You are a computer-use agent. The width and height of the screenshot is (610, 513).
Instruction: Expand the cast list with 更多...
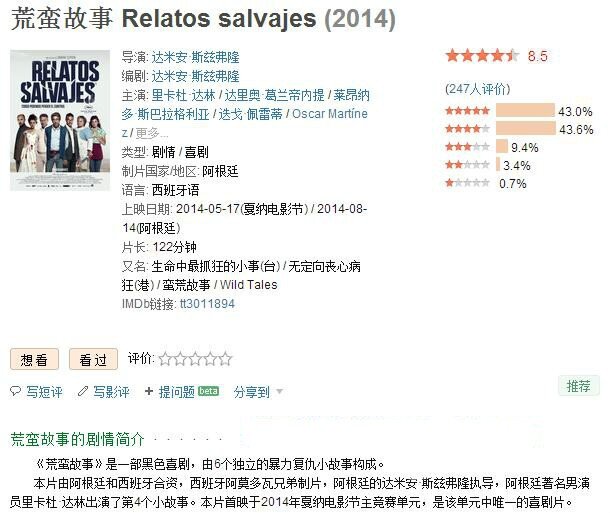click(x=152, y=133)
